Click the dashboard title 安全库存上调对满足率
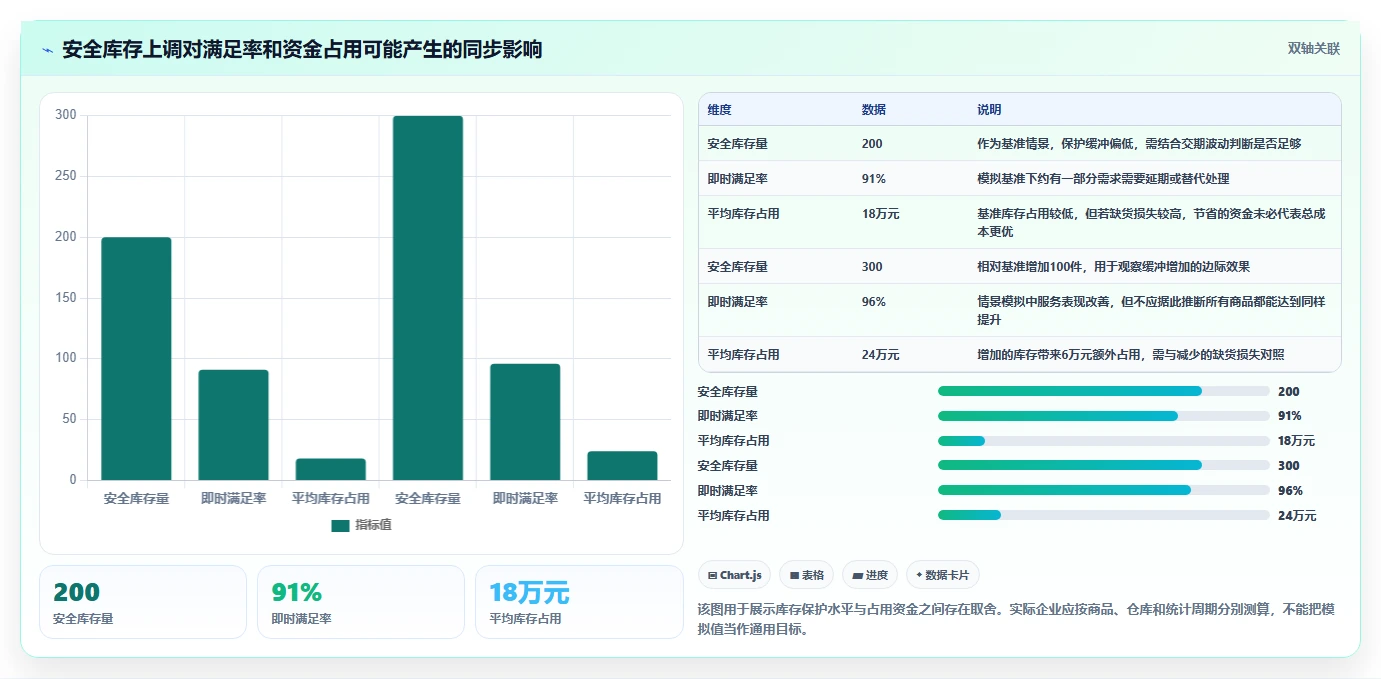The height and width of the screenshot is (679, 1381). (x=302, y=49)
